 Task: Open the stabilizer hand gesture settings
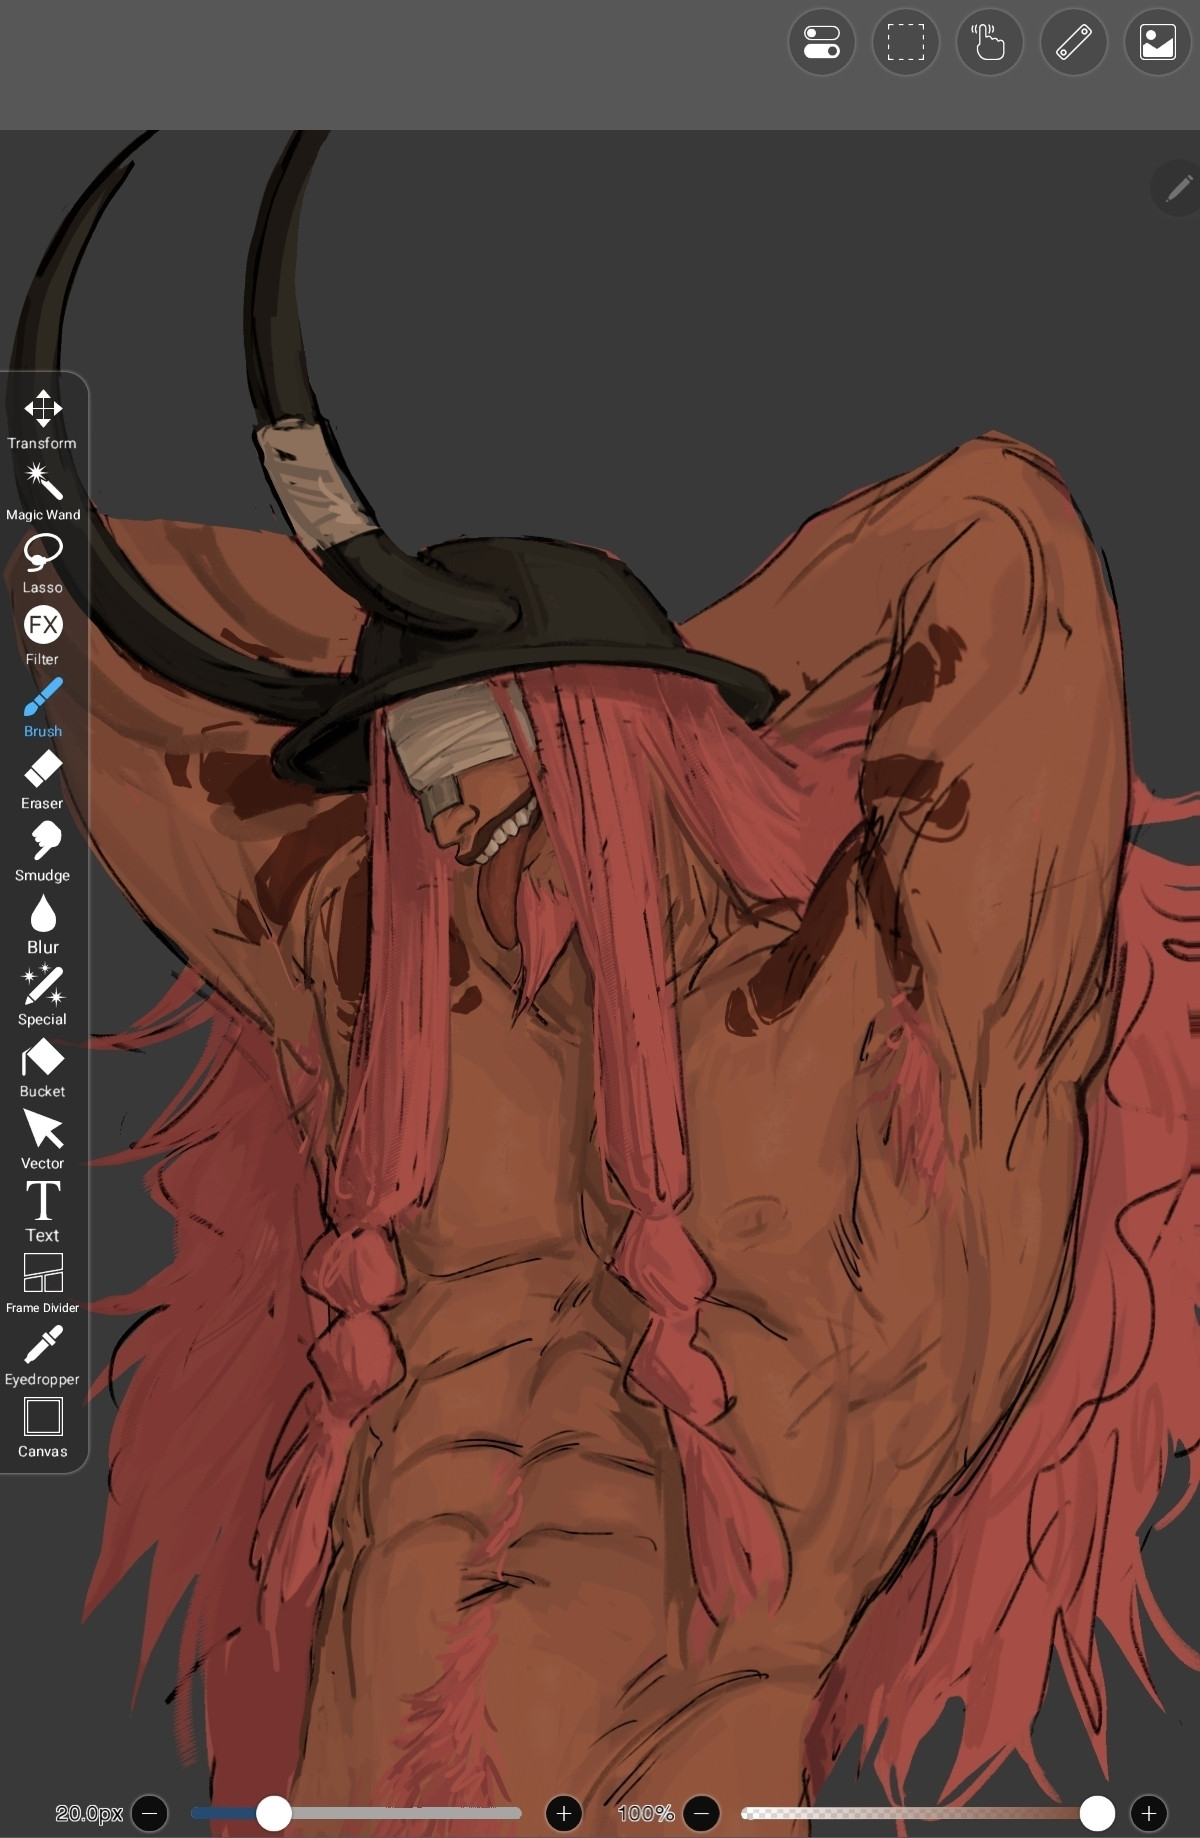point(990,42)
